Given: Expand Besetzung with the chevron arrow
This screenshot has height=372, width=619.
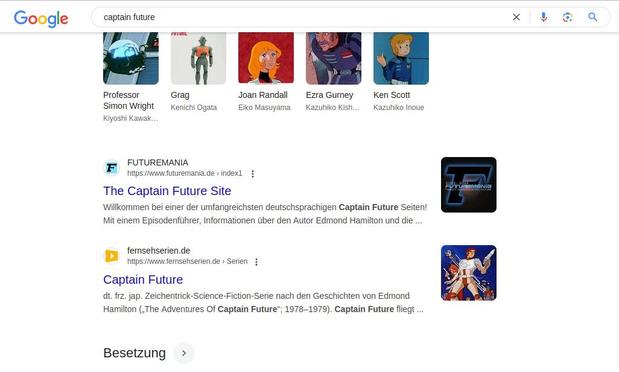Looking at the screenshot, I should 184,353.
